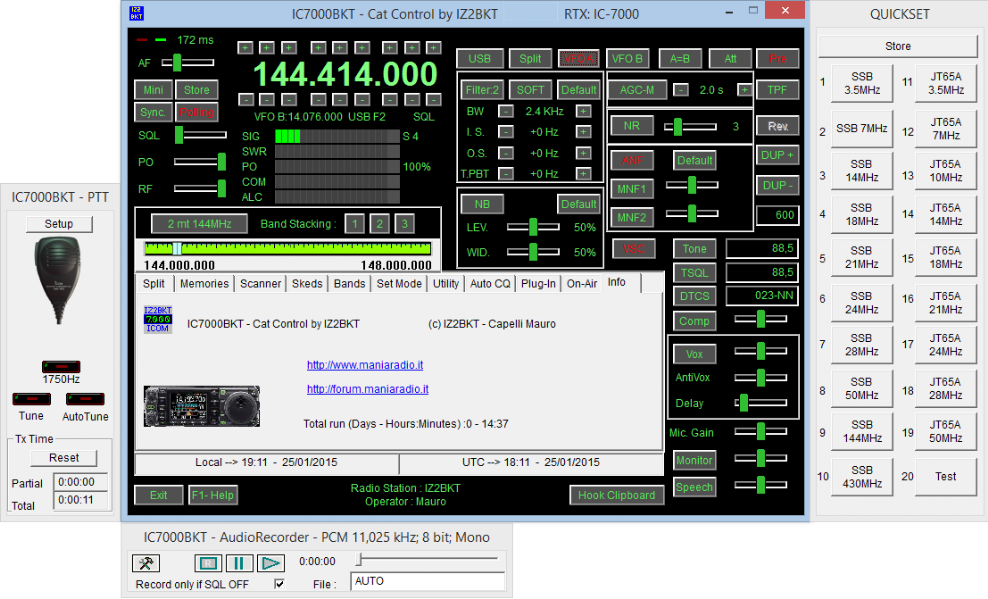988x599 pixels.
Task: Click QUICKSET Store button
Action: coord(897,46)
